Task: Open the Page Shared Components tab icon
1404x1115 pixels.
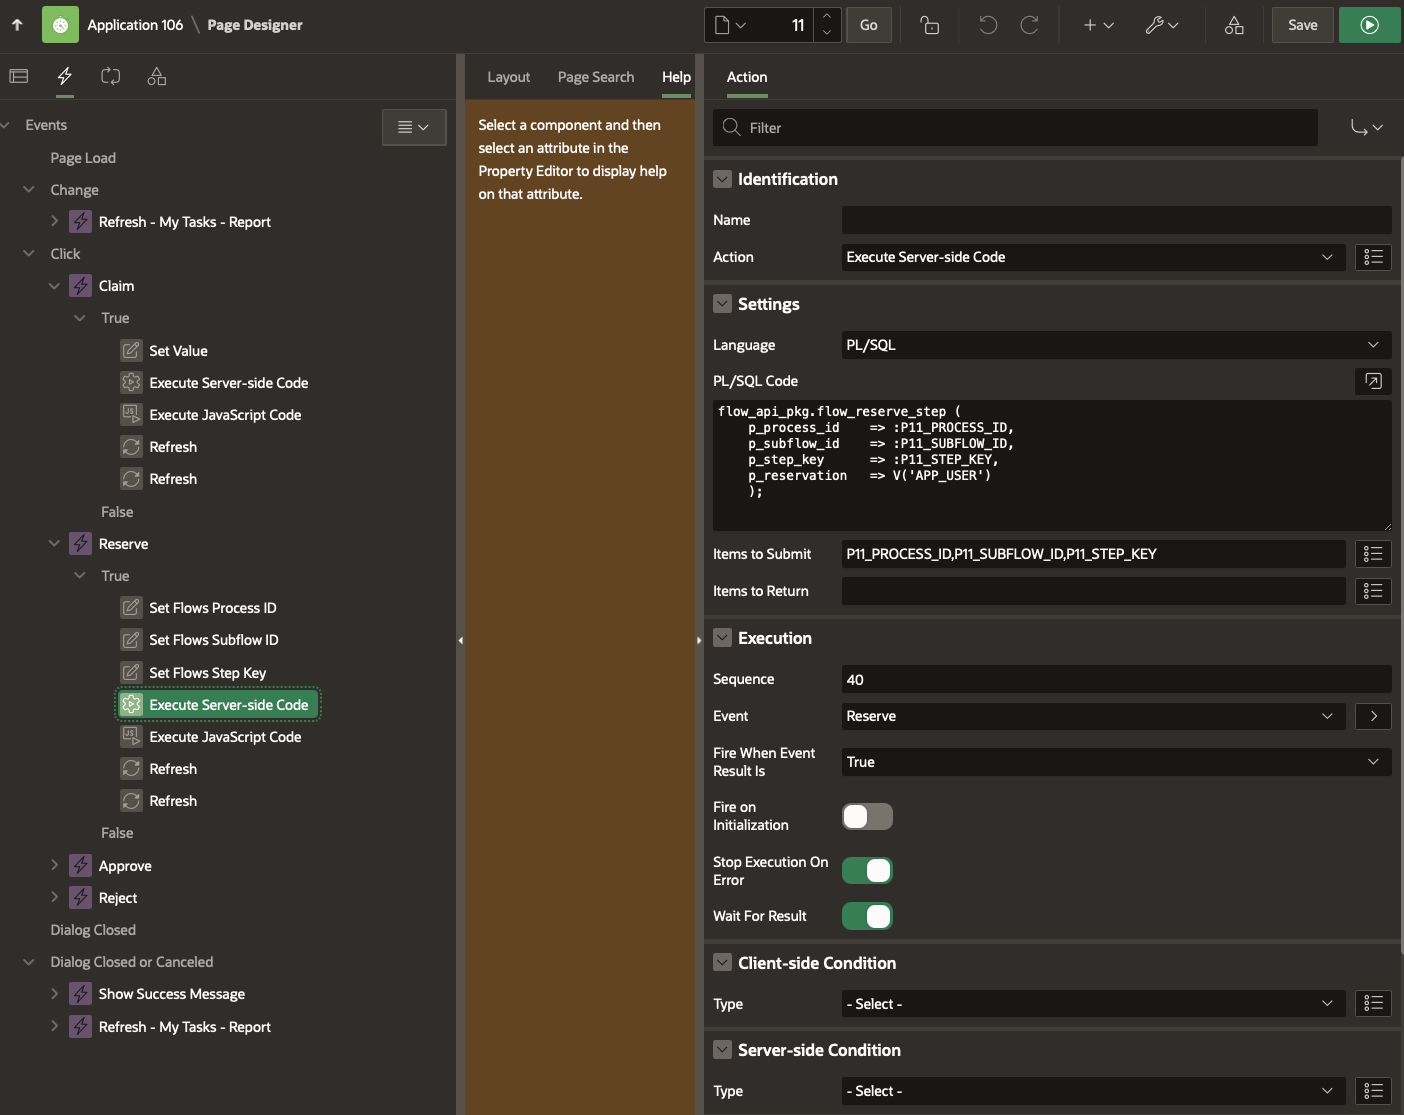Action: 157,76
